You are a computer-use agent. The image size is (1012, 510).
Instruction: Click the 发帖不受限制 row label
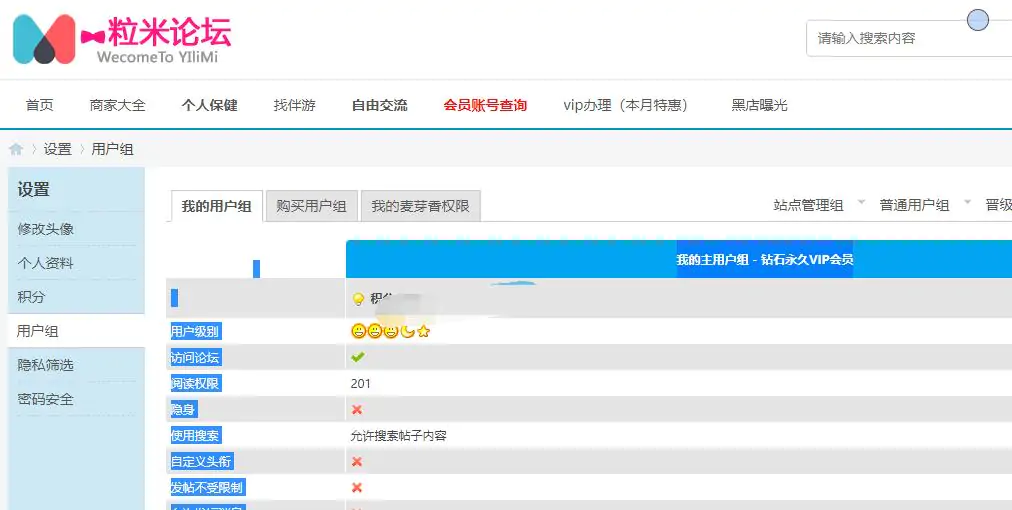(x=207, y=487)
